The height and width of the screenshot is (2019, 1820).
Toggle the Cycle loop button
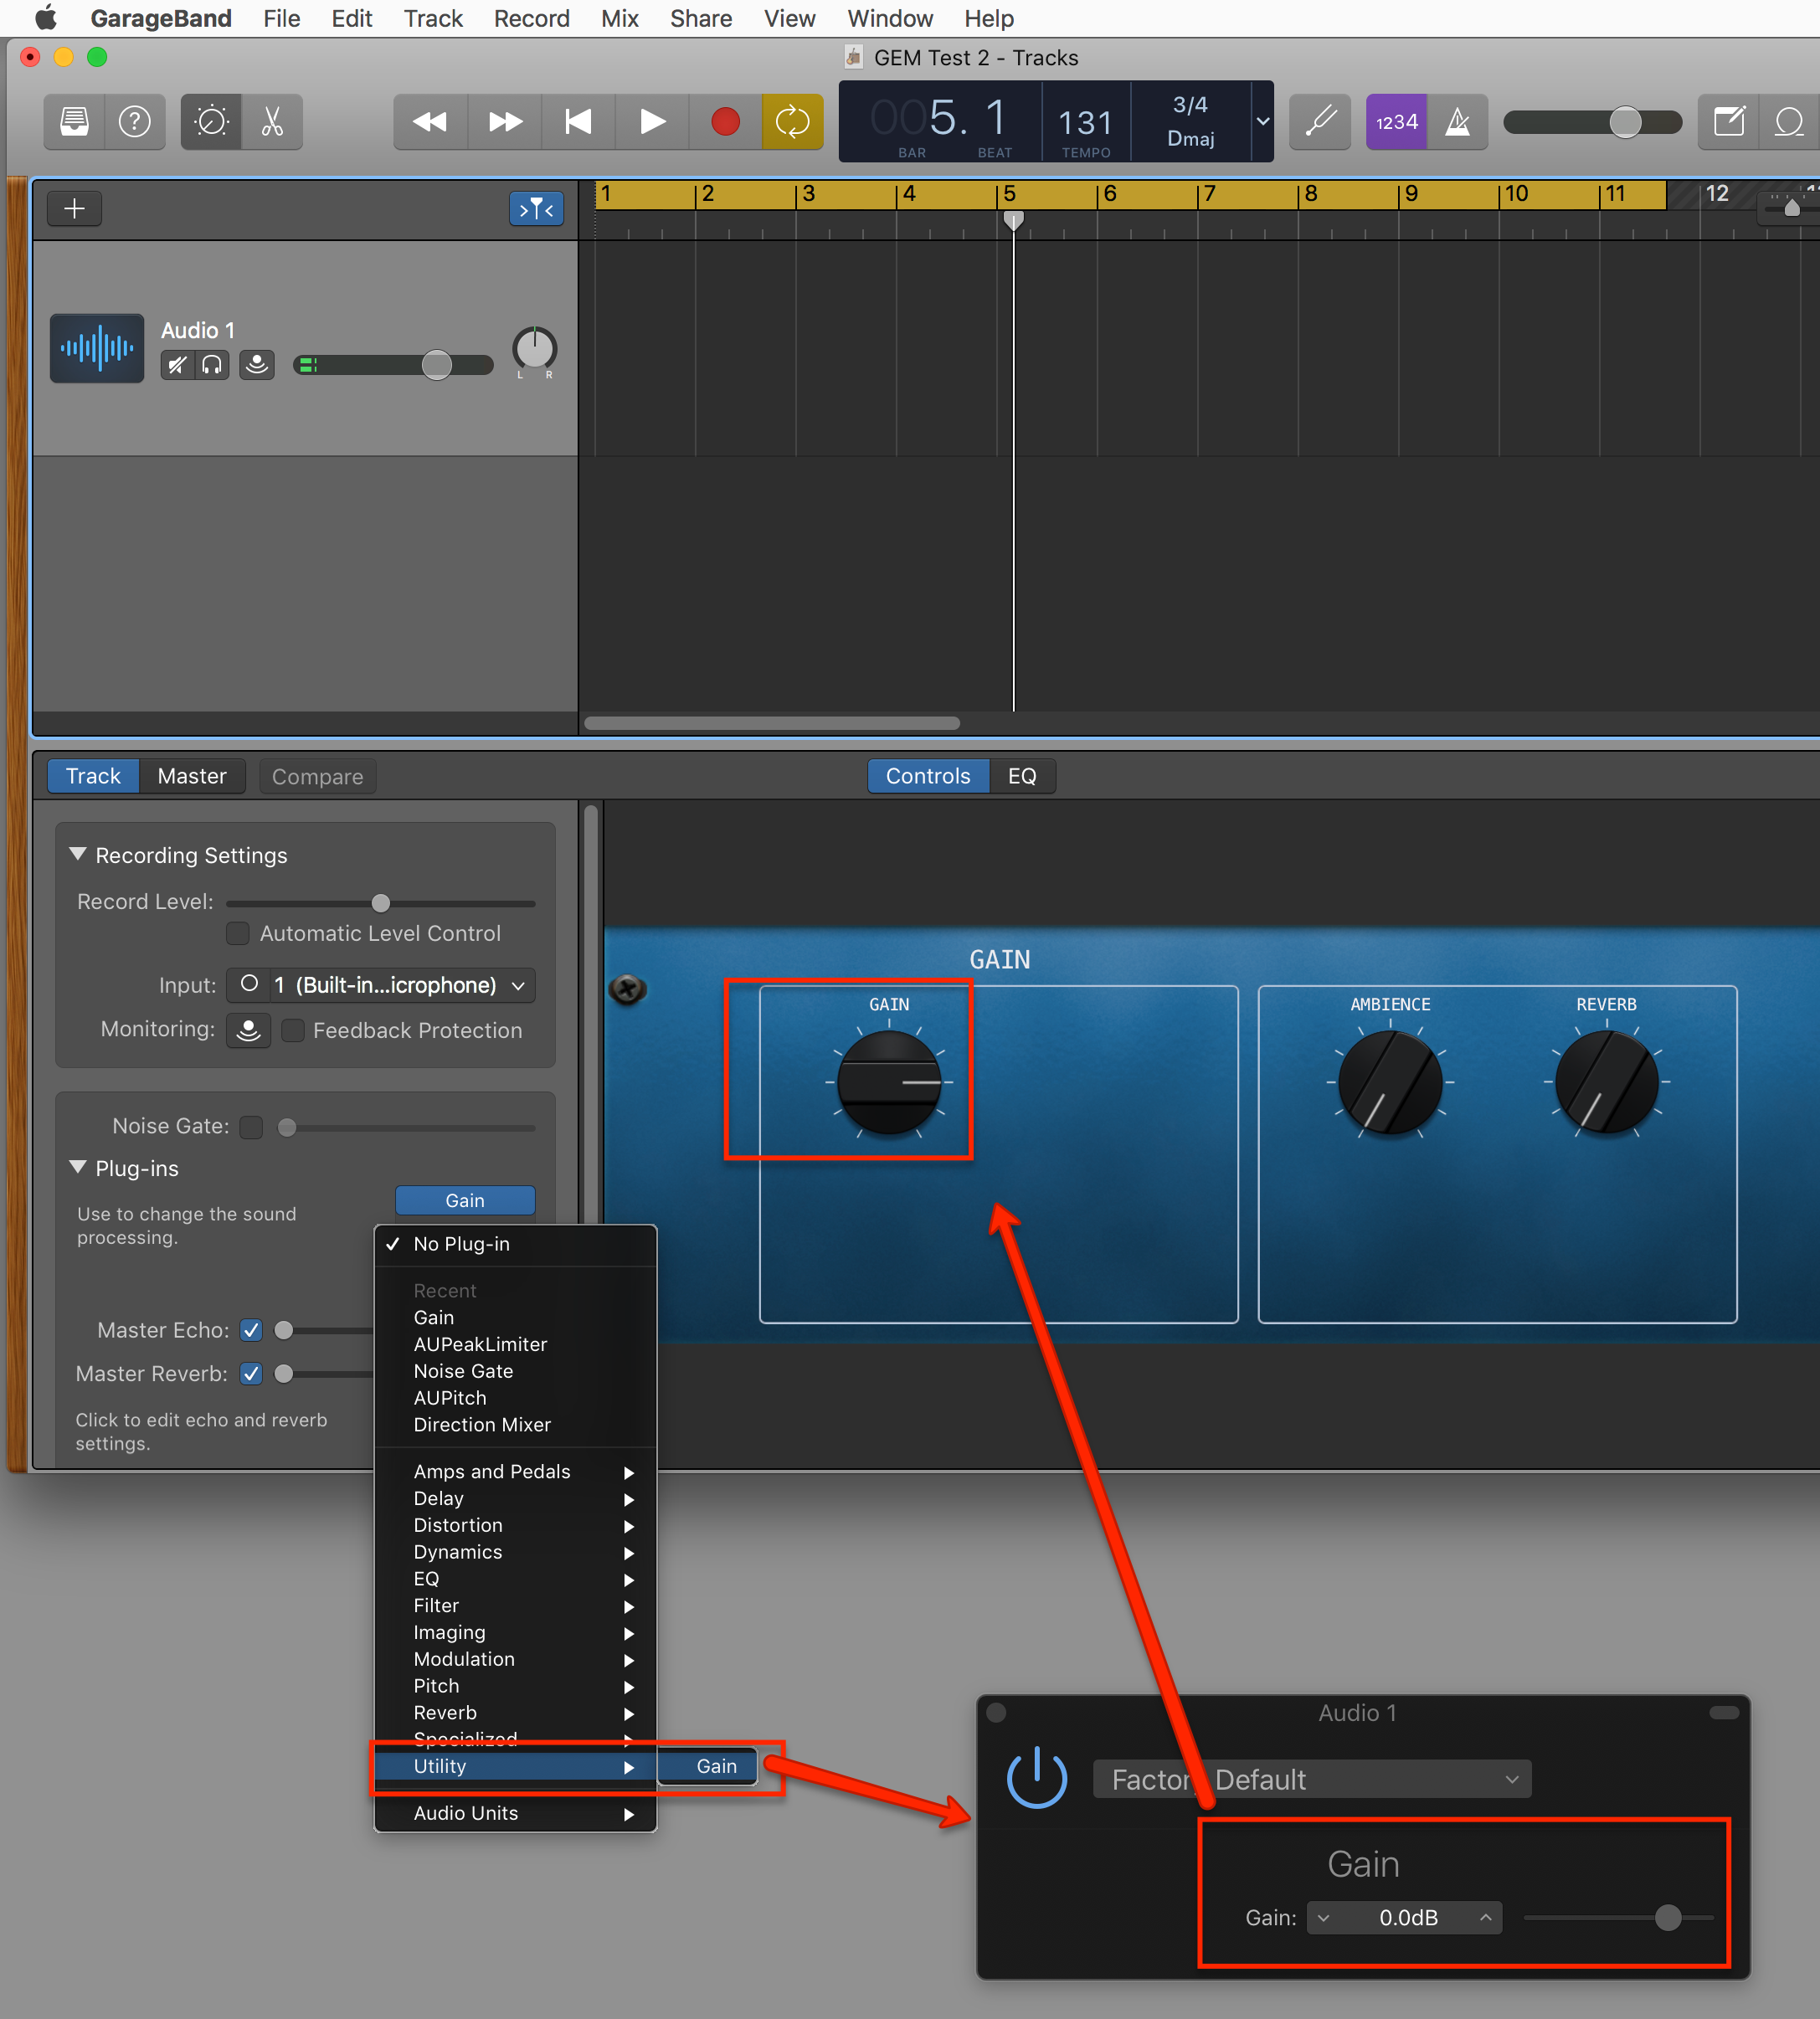pos(792,122)
